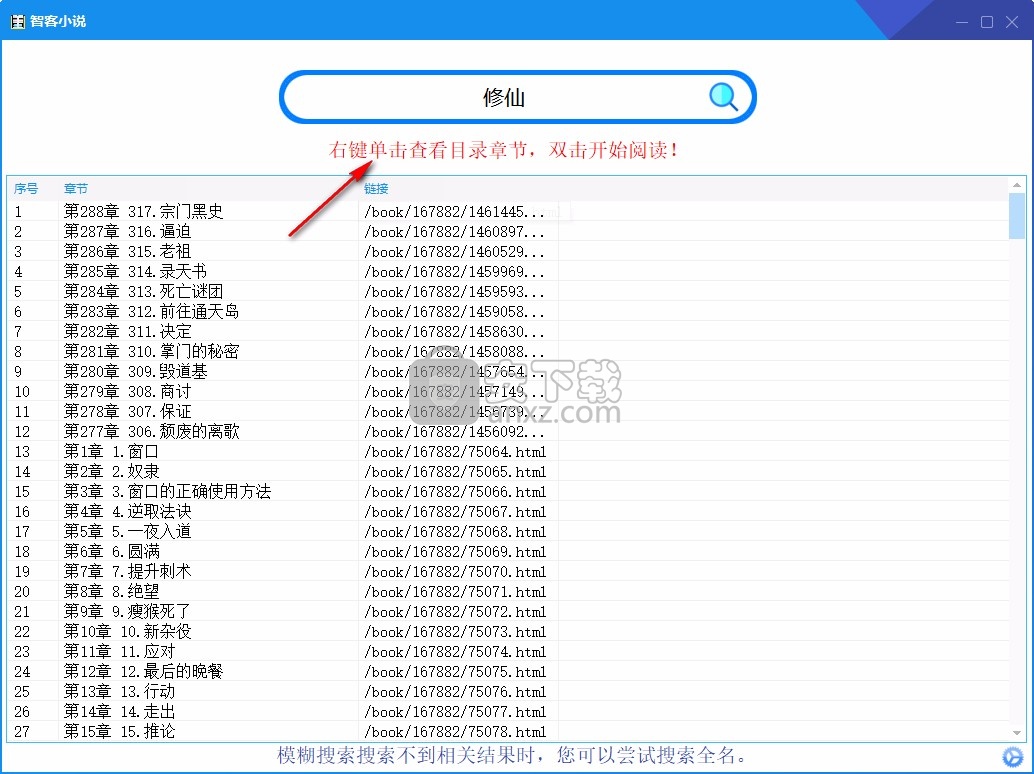Select chapter 第277章 306.颓废的离歌
1034x774 pixels.
pos(151,431)
